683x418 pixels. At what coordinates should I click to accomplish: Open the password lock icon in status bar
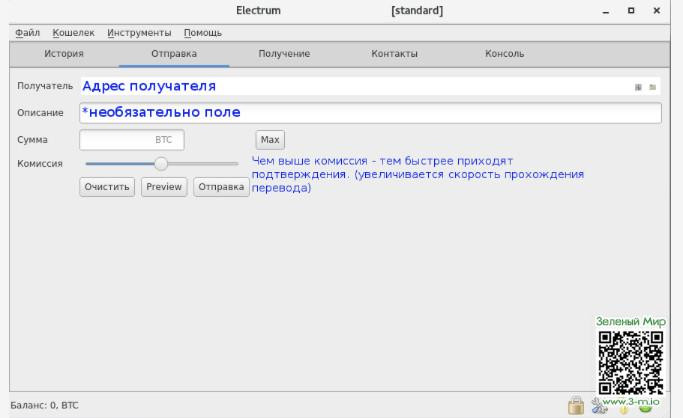click(x=576, y=404)
